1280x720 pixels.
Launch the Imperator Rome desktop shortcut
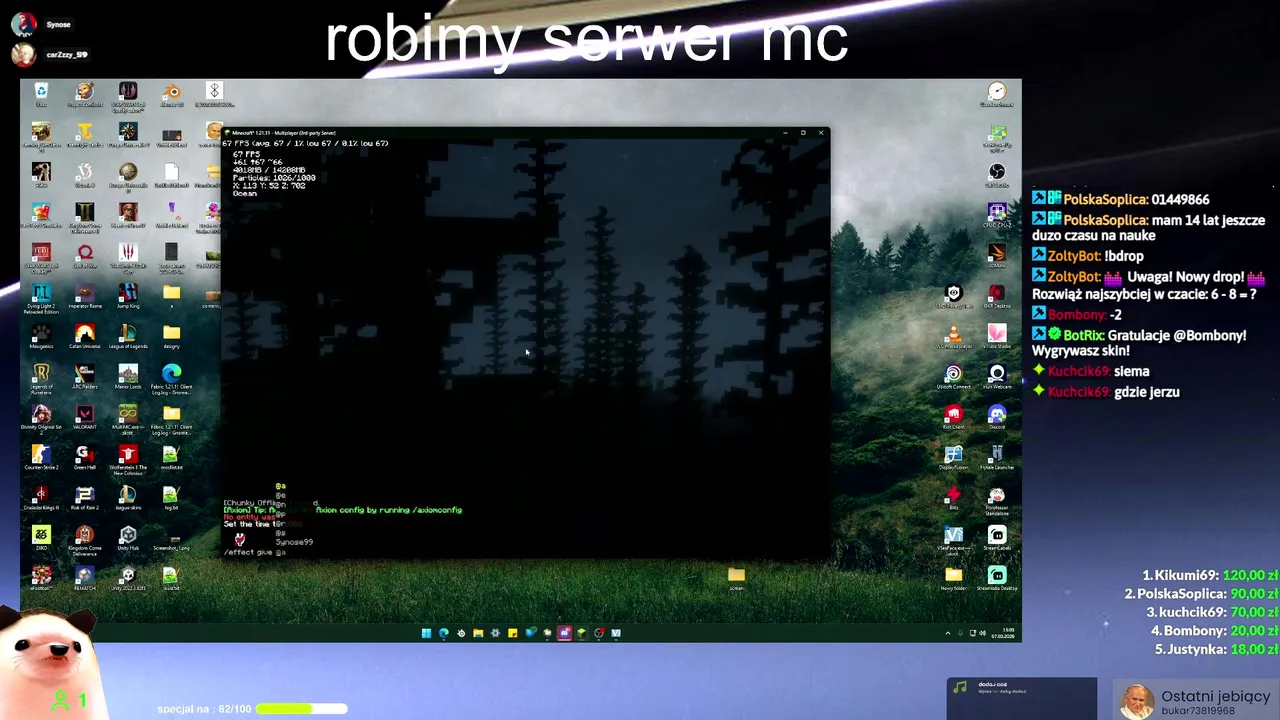pyautogui.click(x=85, y=296)
